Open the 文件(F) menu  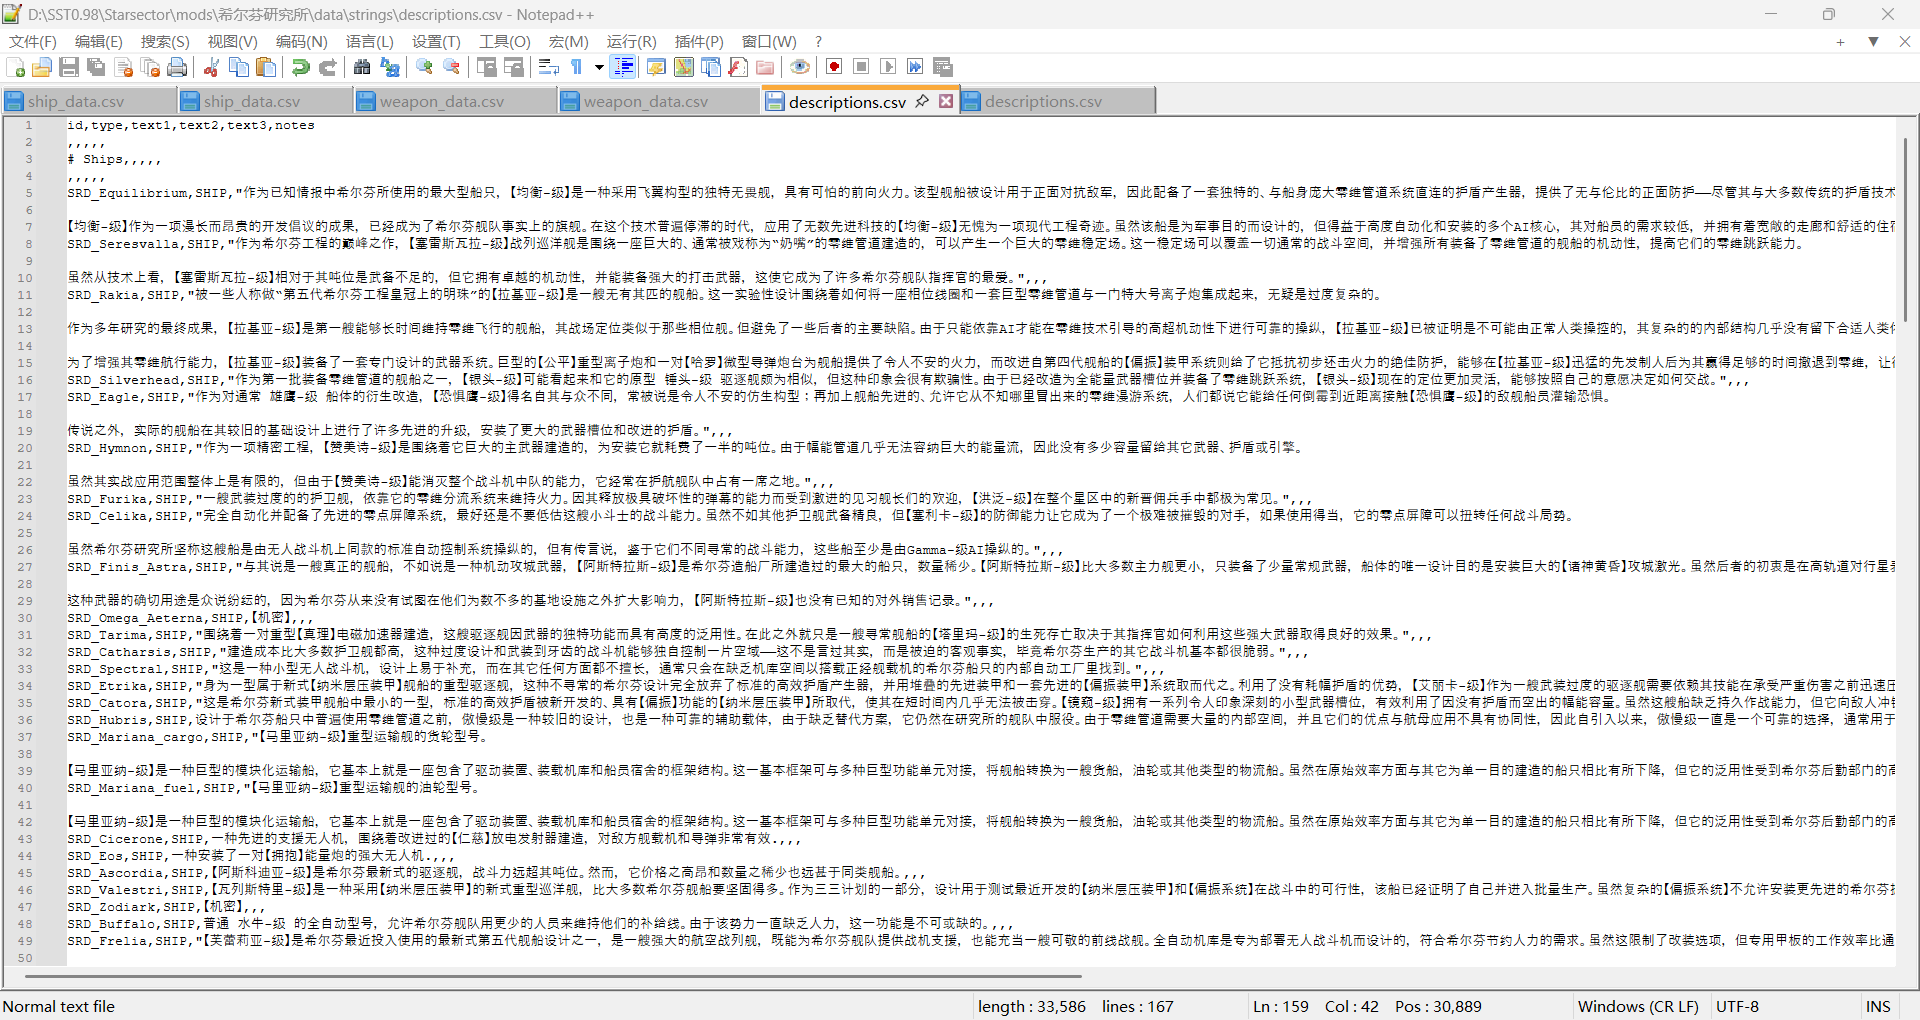(33, 41)
